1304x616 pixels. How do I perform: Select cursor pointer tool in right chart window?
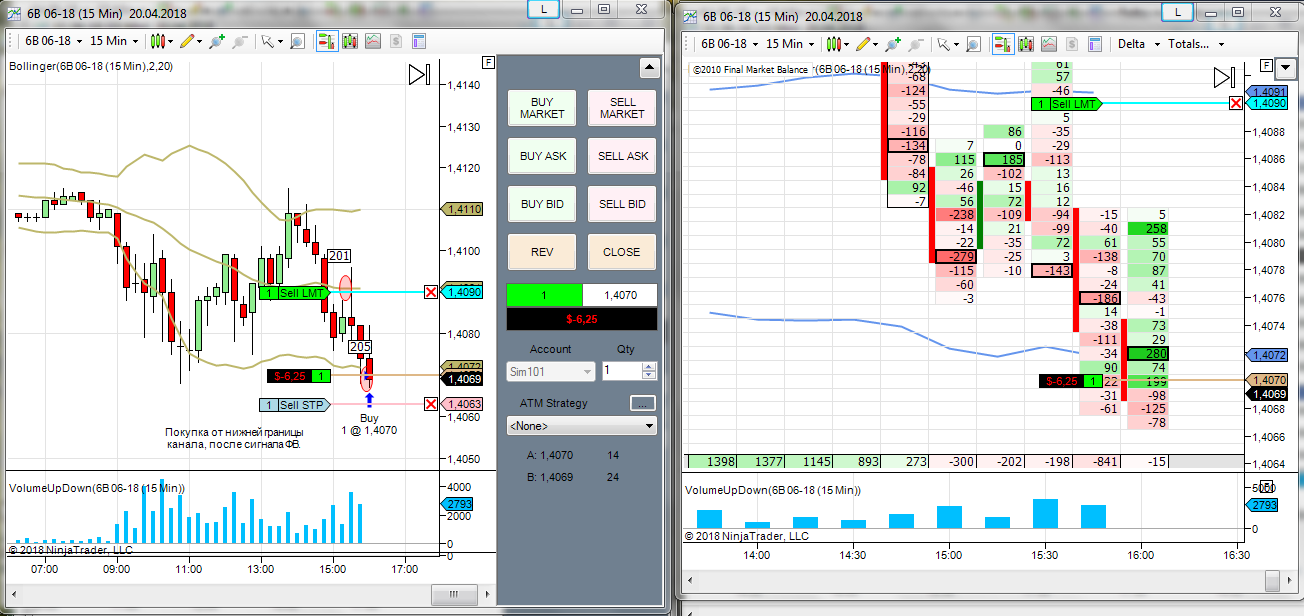(x=943, y=44)
